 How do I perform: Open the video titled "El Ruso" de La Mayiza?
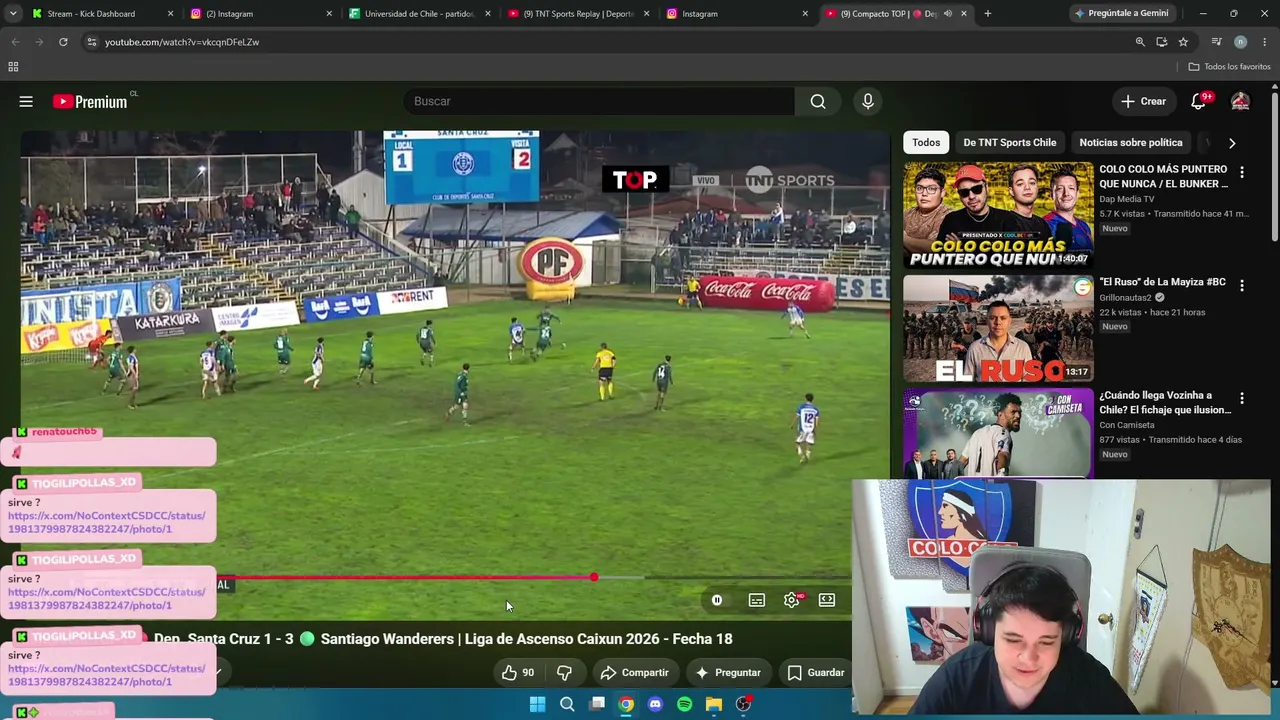click(1162, 282)
